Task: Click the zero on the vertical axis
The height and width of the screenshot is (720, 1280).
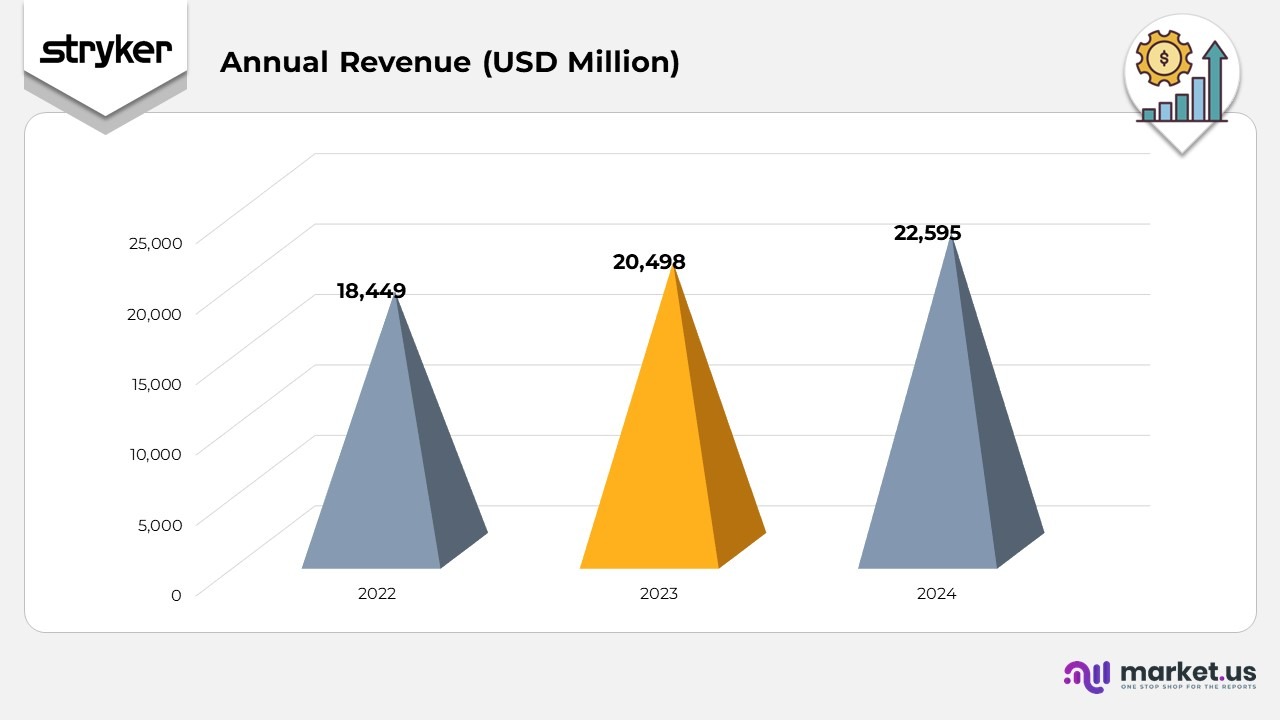Action: pyautogui.click(x=175, y=595)
